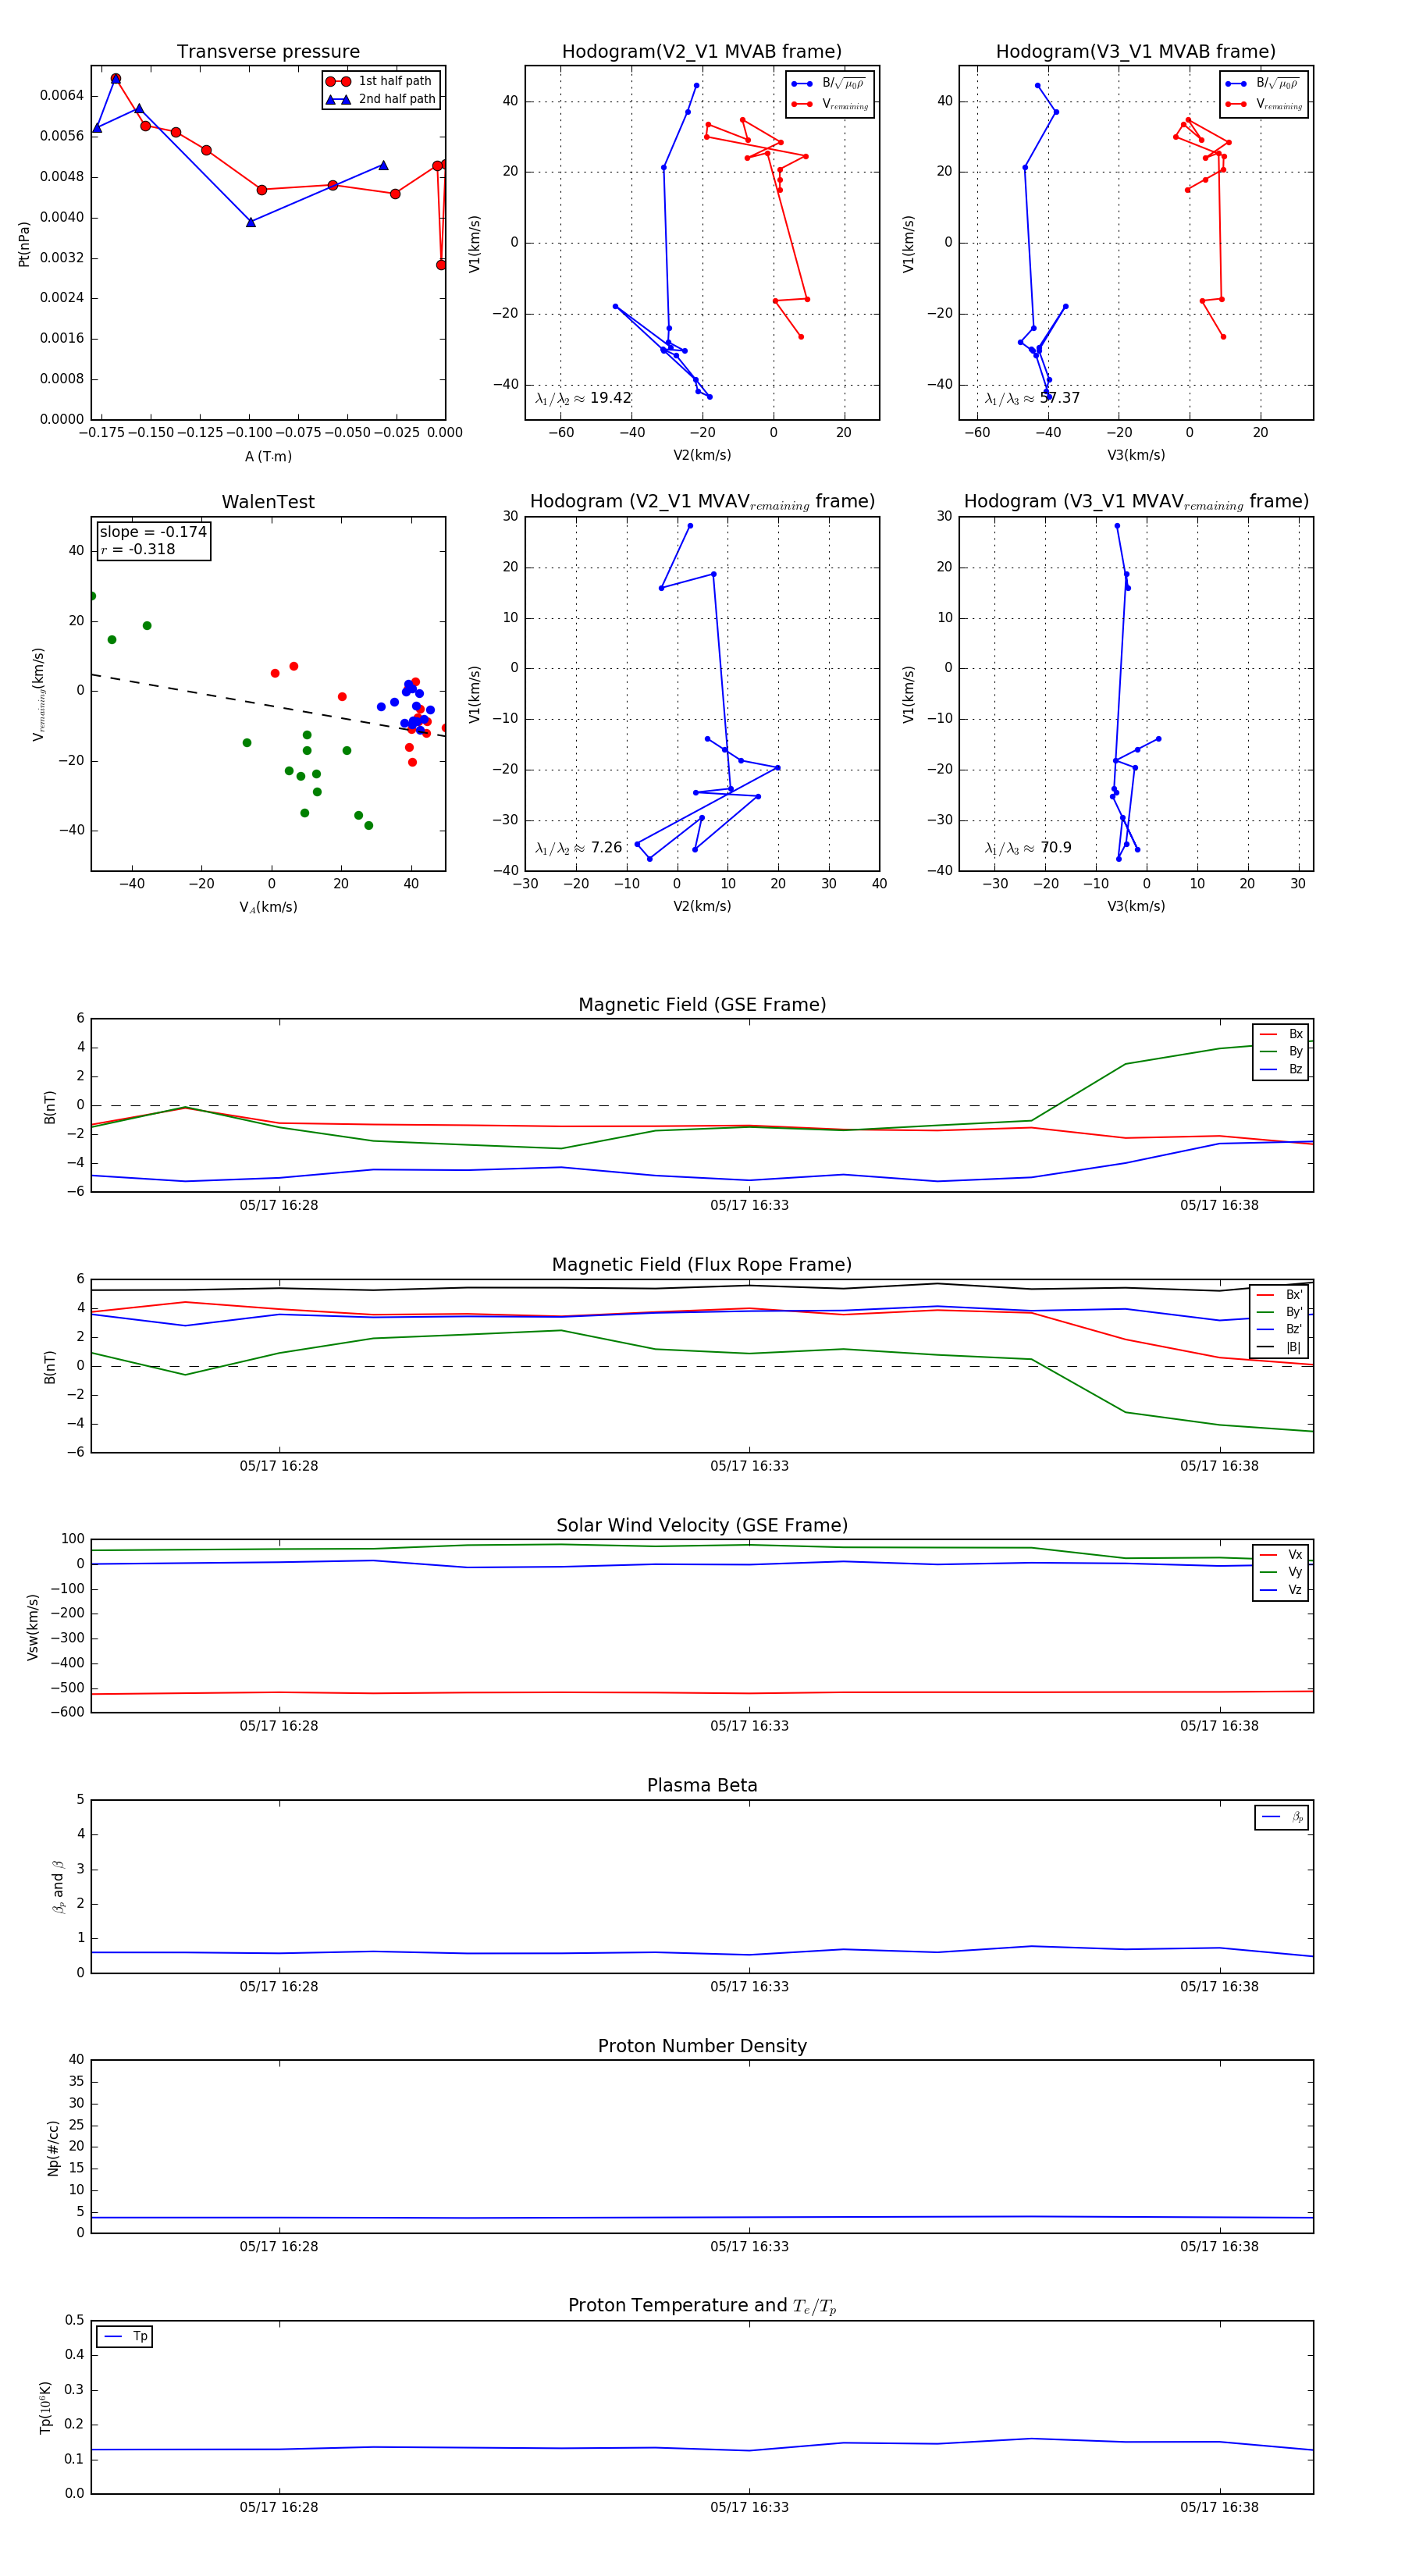Click the 'Bz' legend entry in GSE magnetic field

(1281, 1069)
